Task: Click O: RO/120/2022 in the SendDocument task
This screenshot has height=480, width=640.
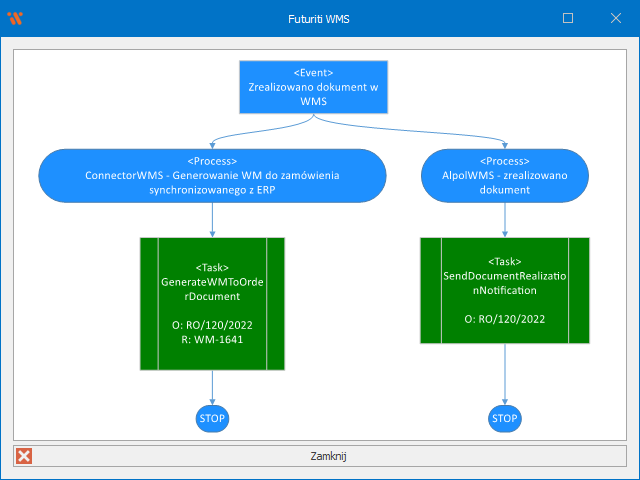Action: pos(505,319)
